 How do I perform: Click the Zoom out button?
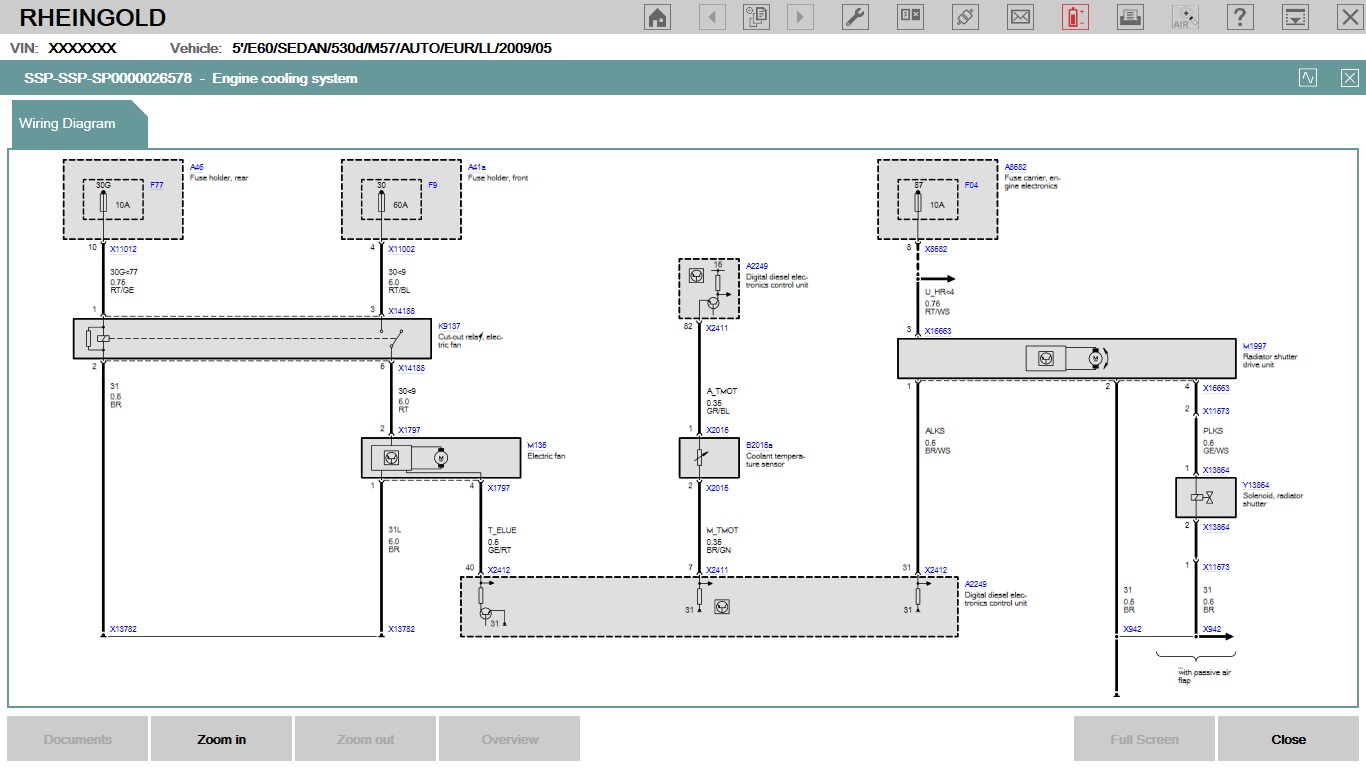pos(366,740)
